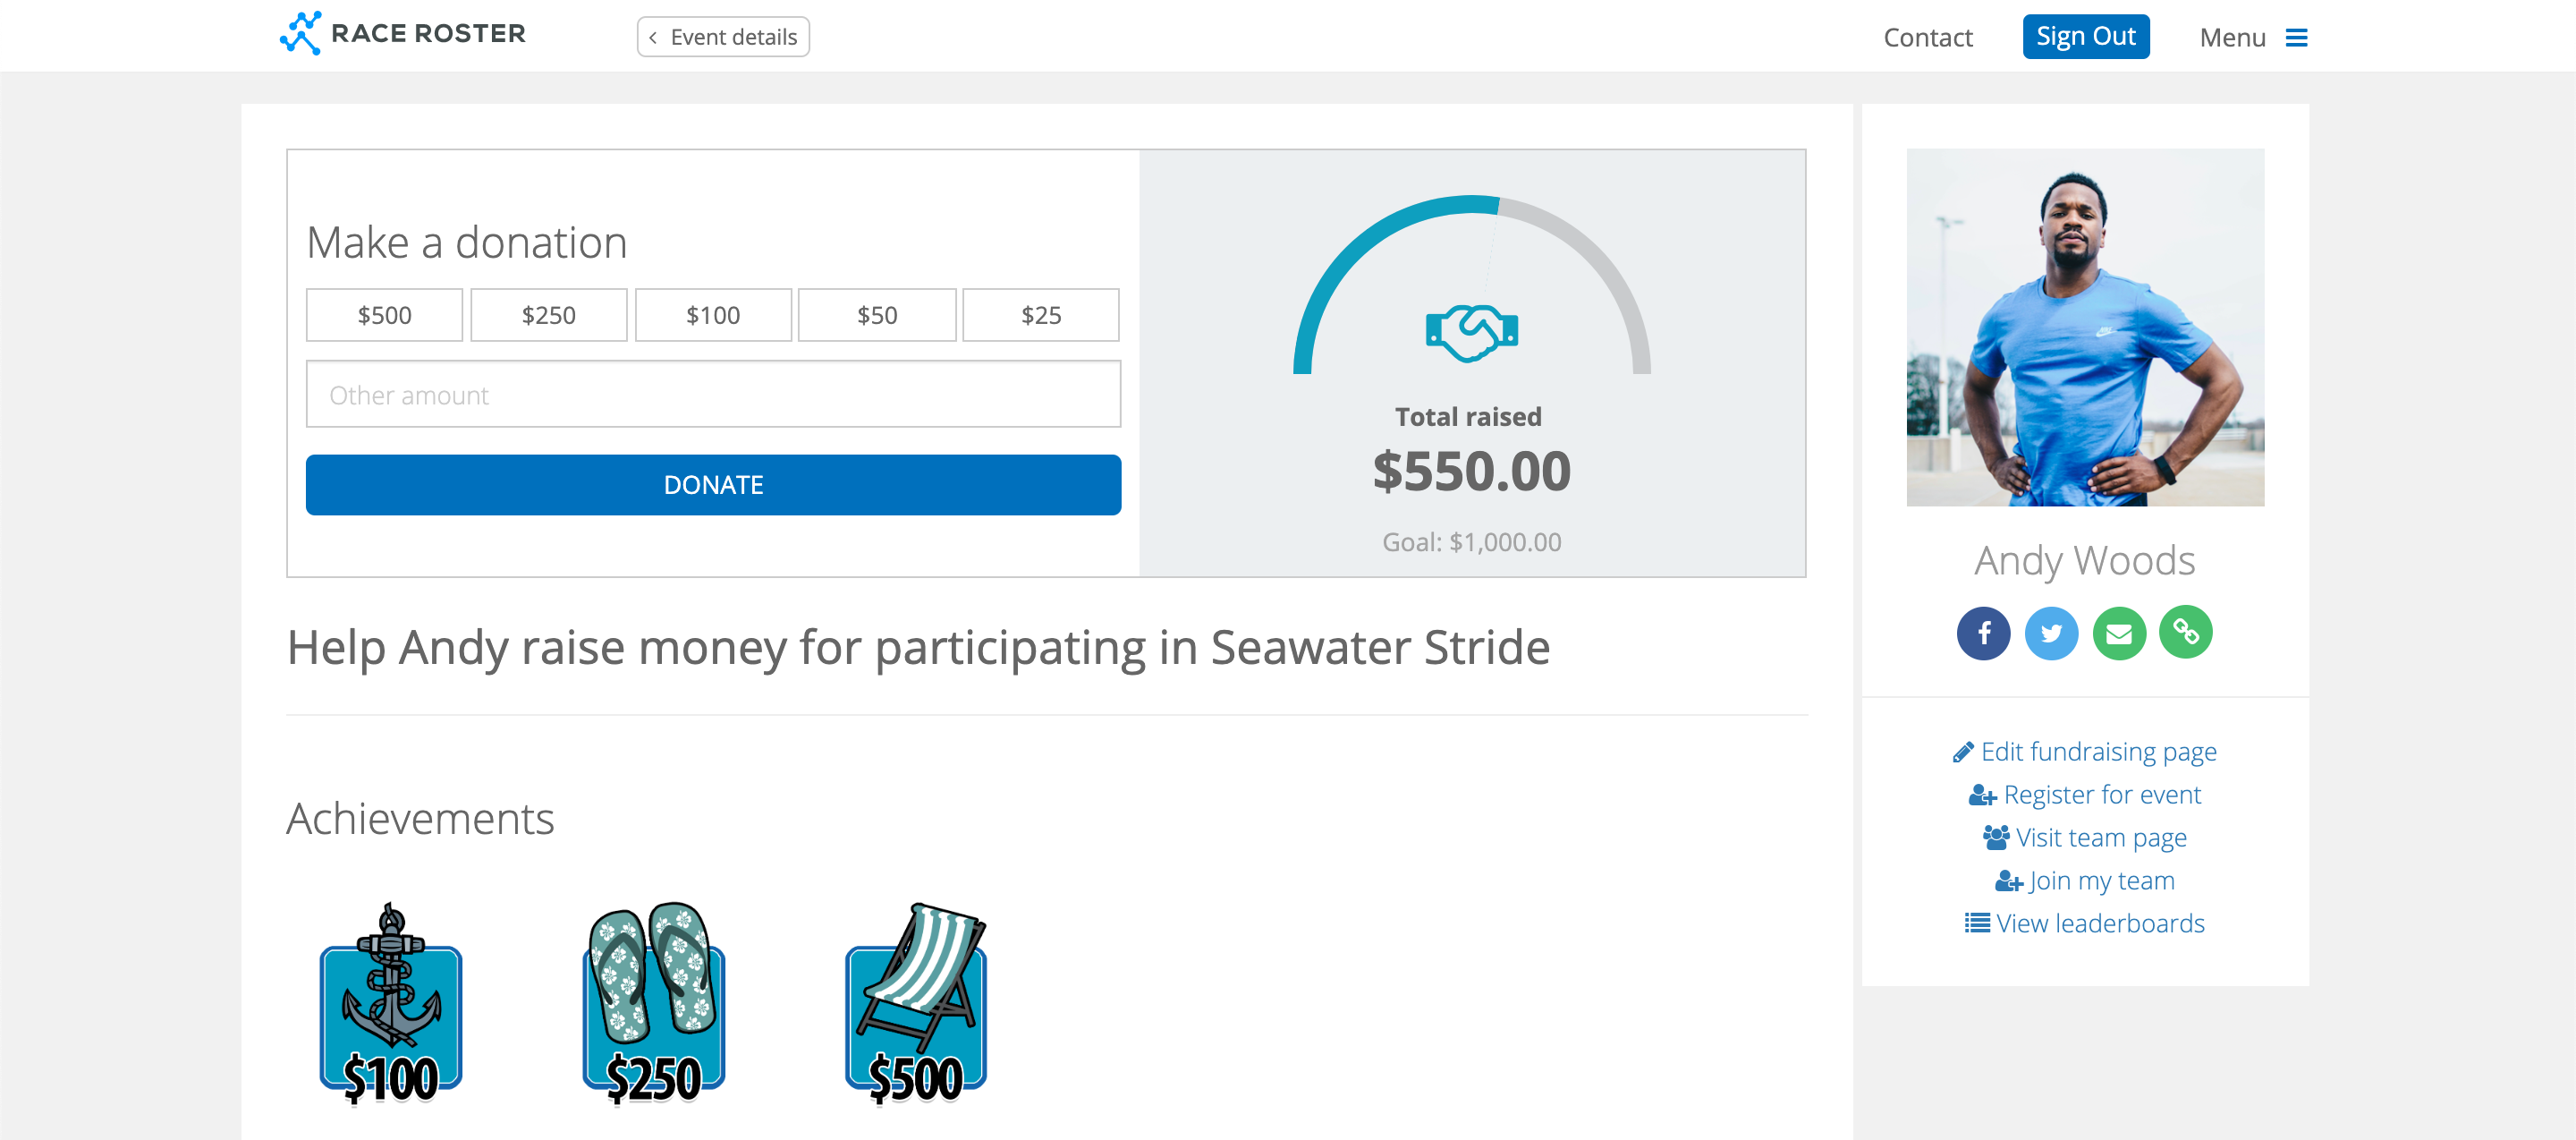Click the $100 anchor achievement badge

[391, 1003]
